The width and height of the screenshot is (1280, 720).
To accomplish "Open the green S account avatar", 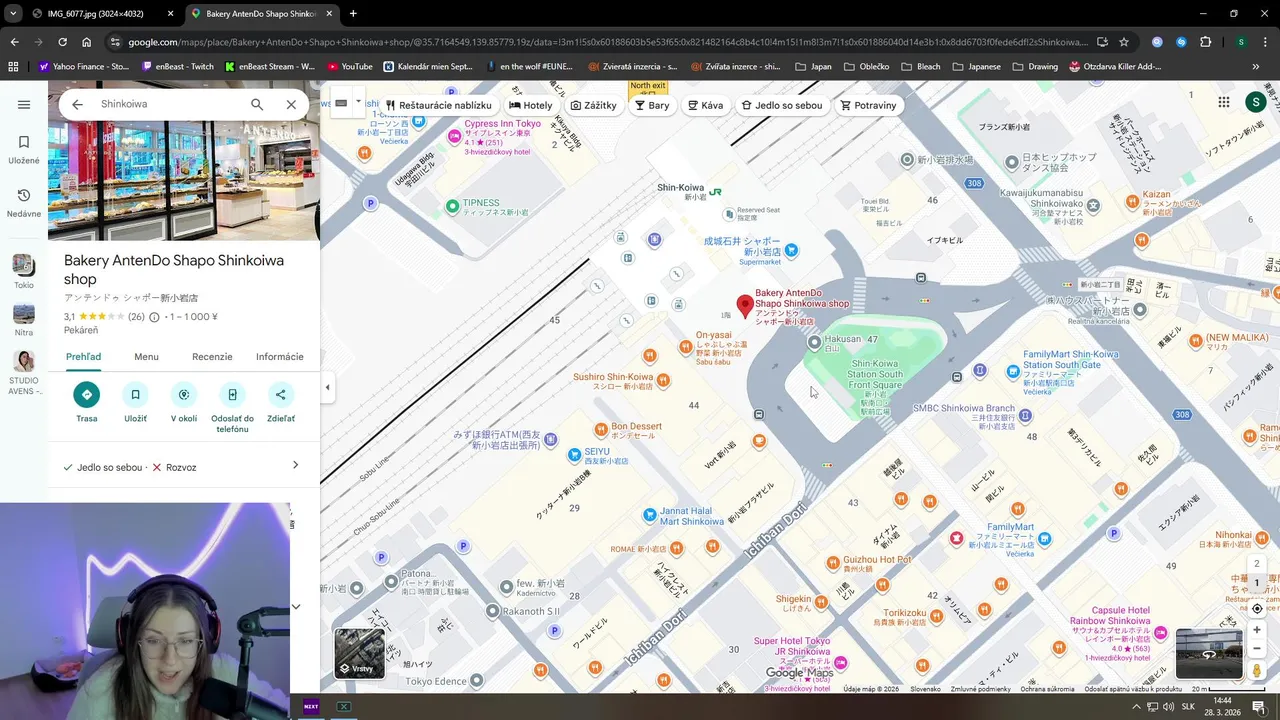I will (x=1255, y=102).
